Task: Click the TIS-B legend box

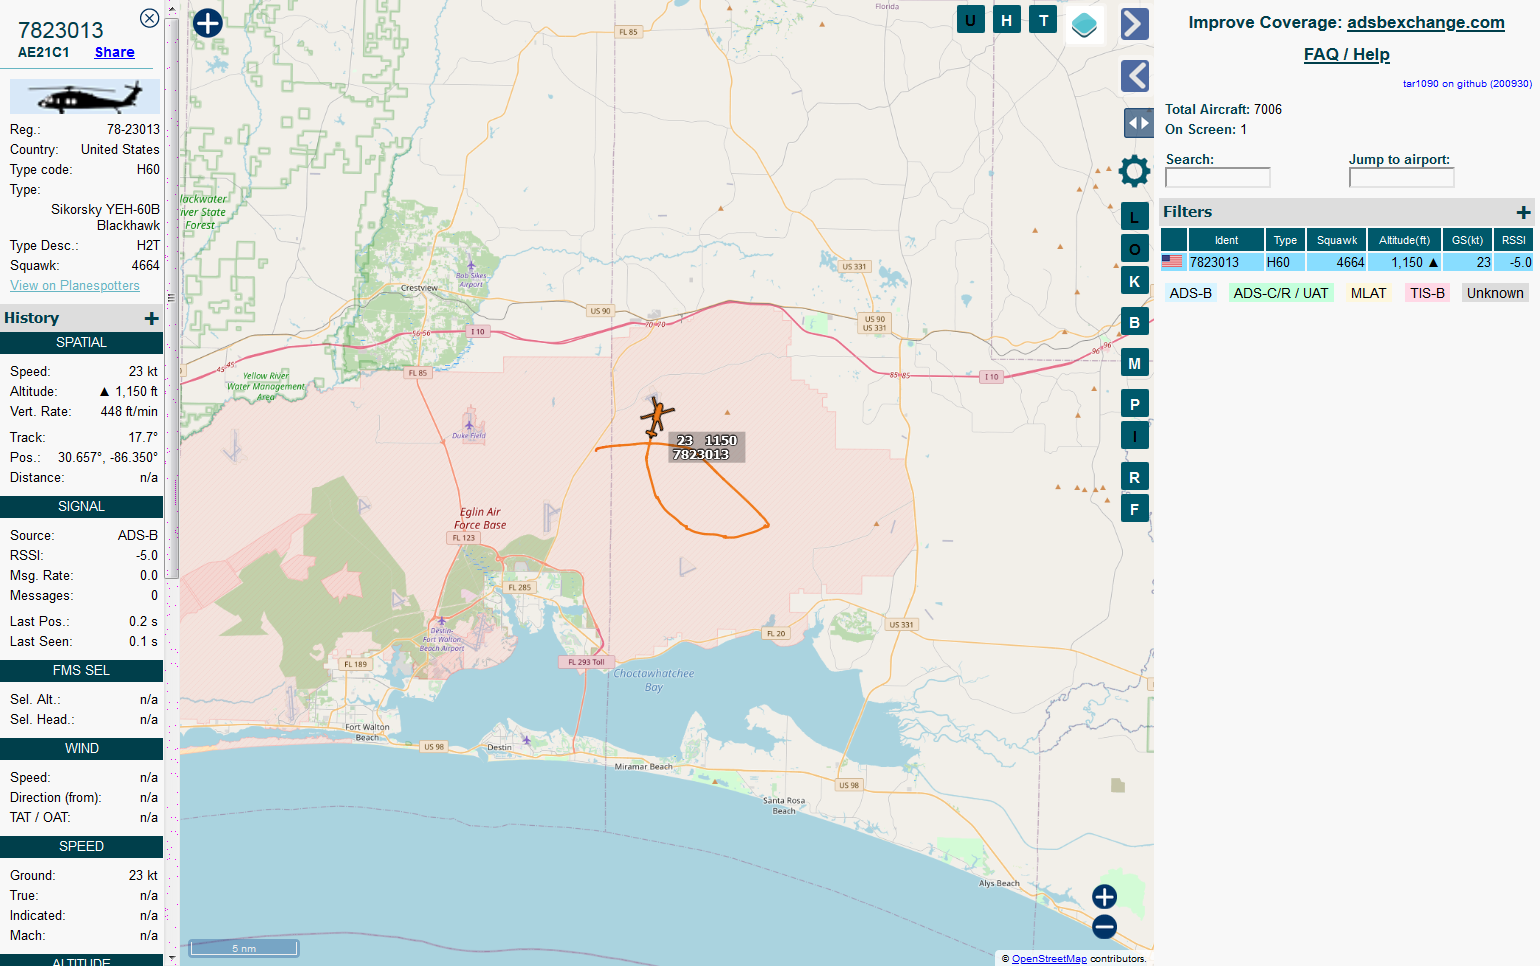Action: click(x=1427, y=293)
